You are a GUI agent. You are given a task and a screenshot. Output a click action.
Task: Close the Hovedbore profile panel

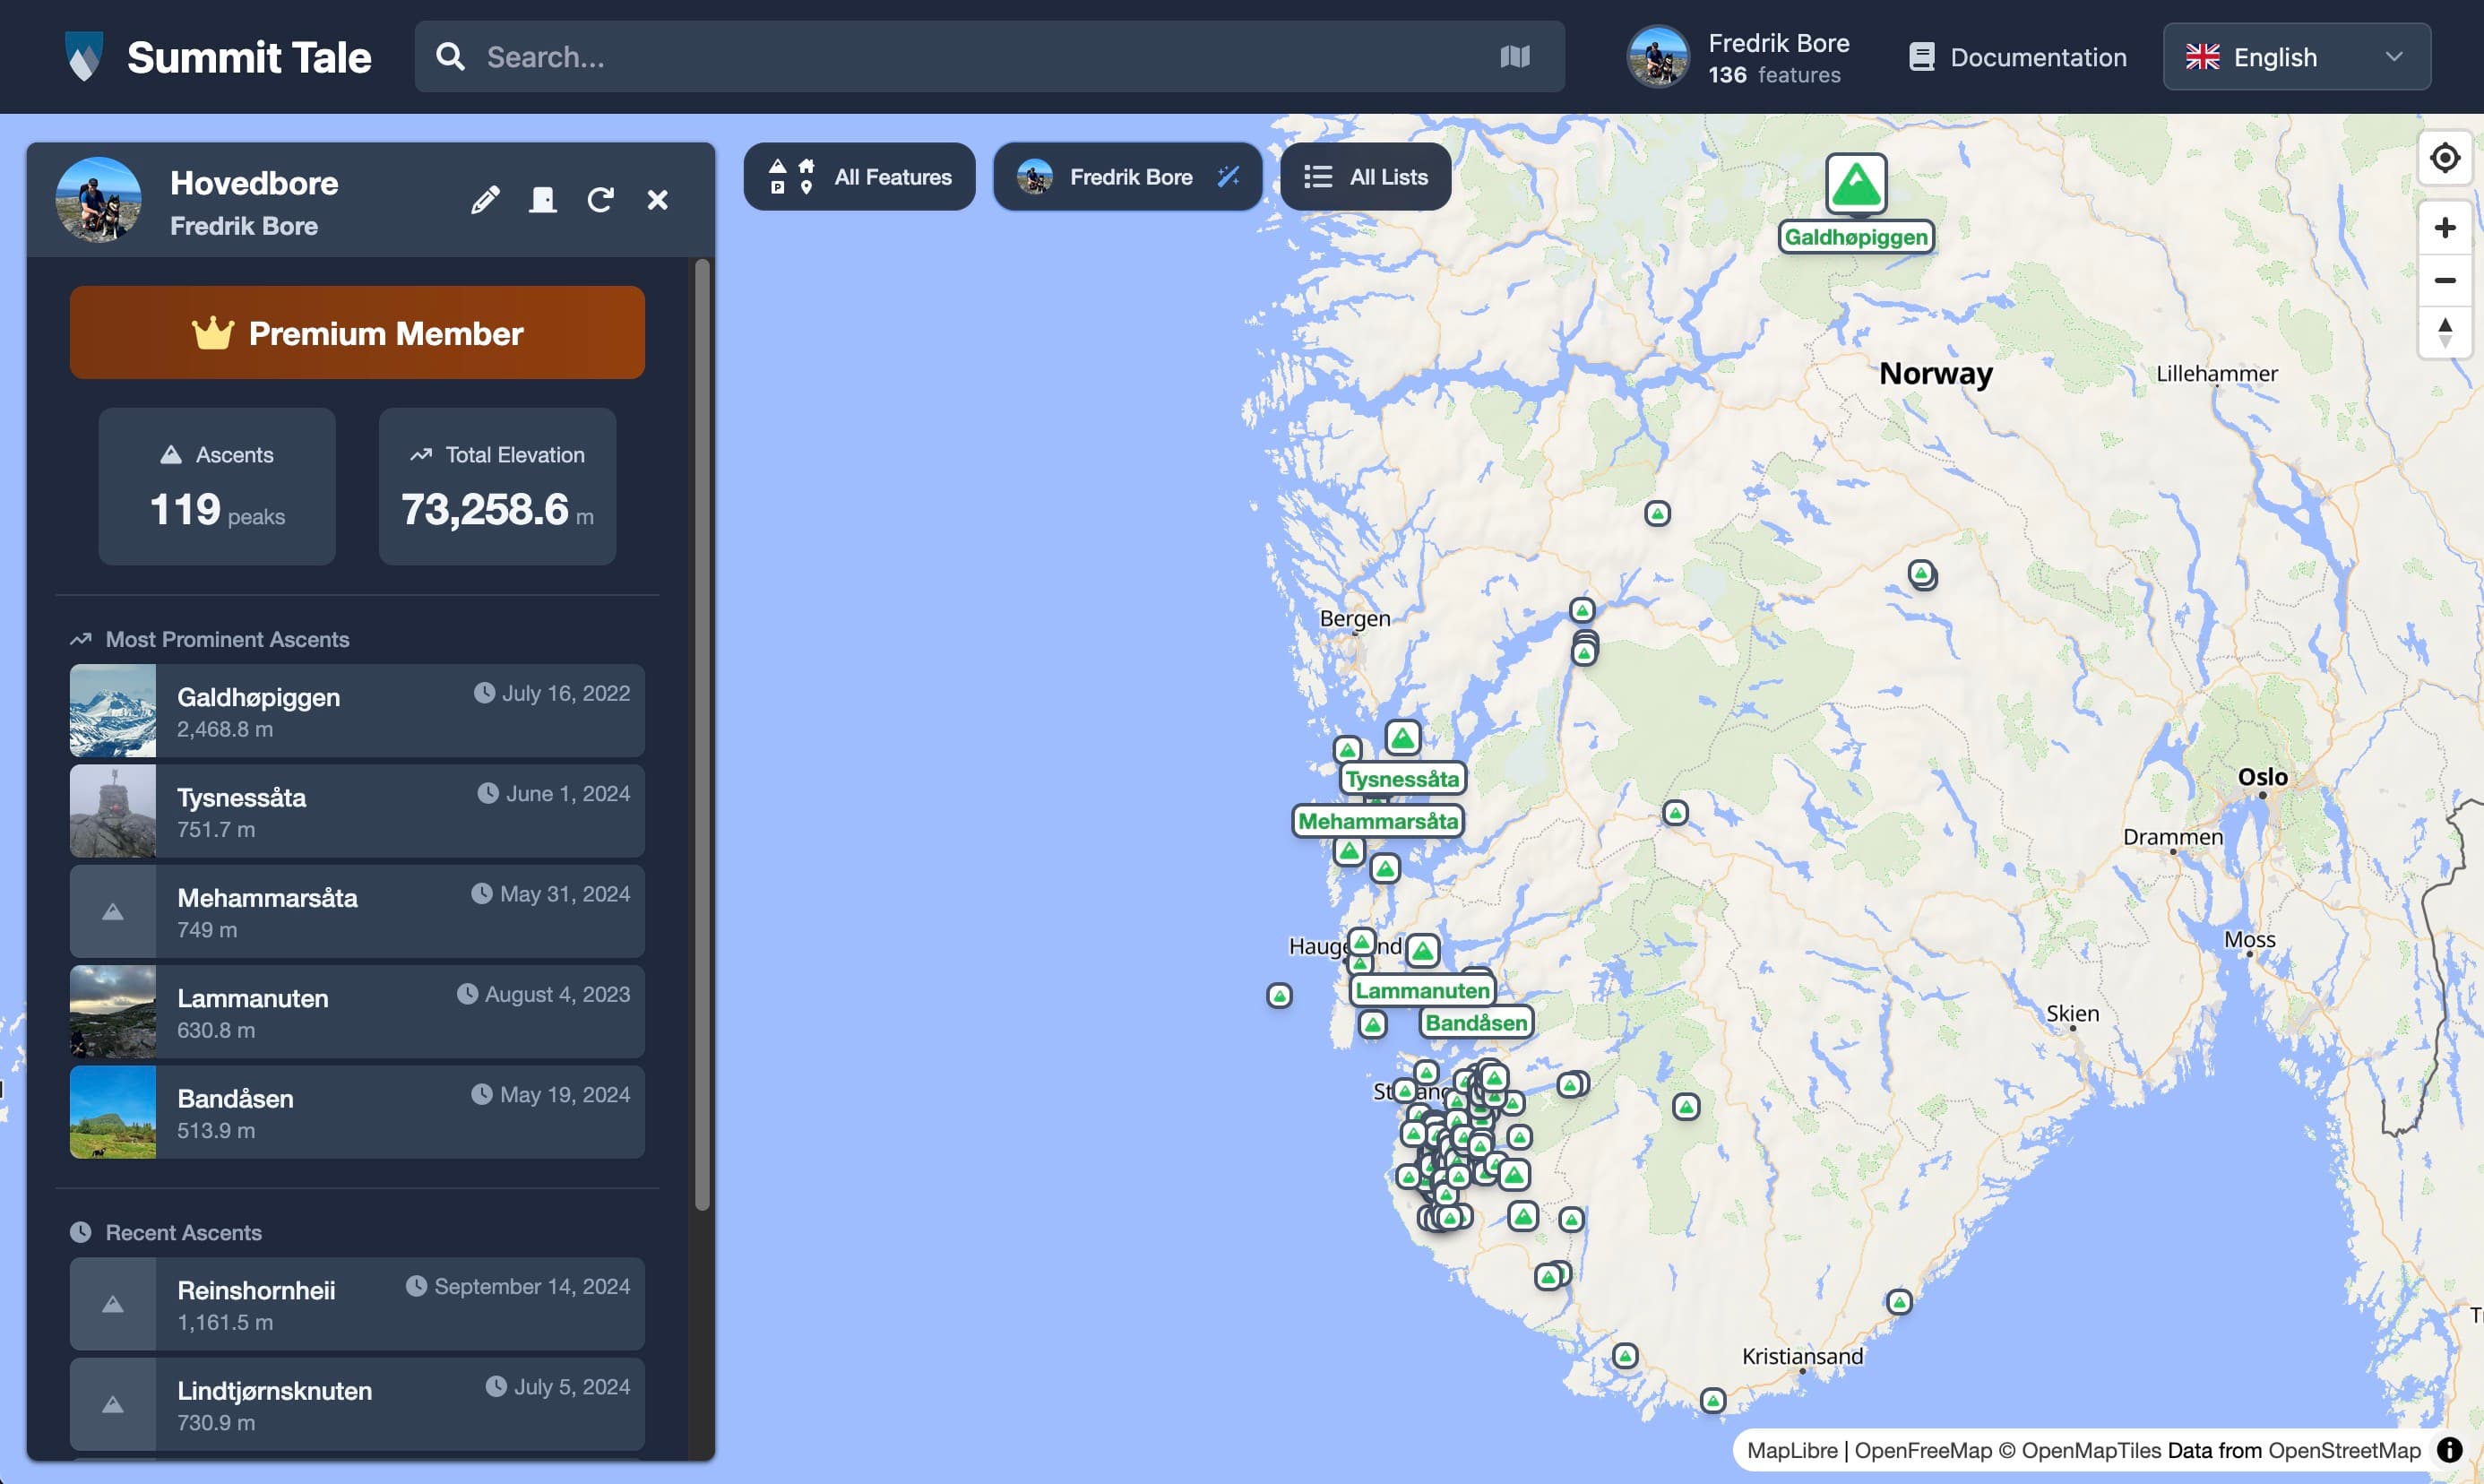(657, 200)
